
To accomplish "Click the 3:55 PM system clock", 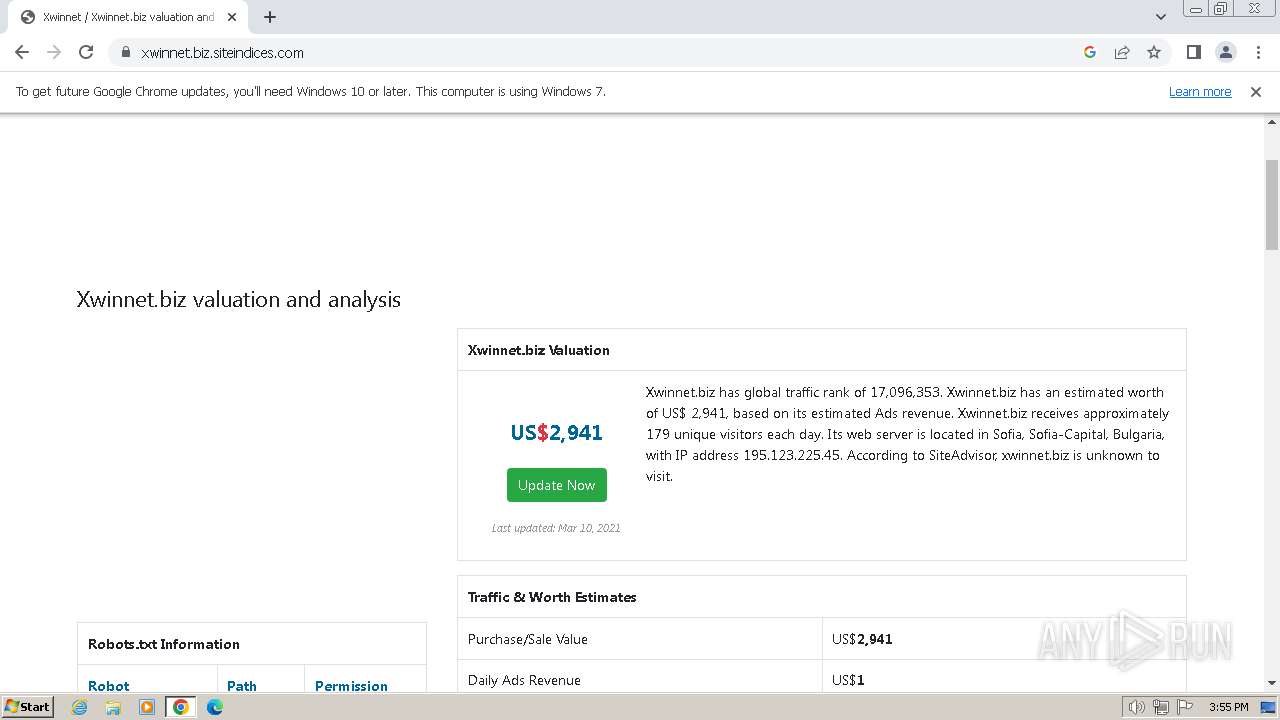I will 1228,707.
